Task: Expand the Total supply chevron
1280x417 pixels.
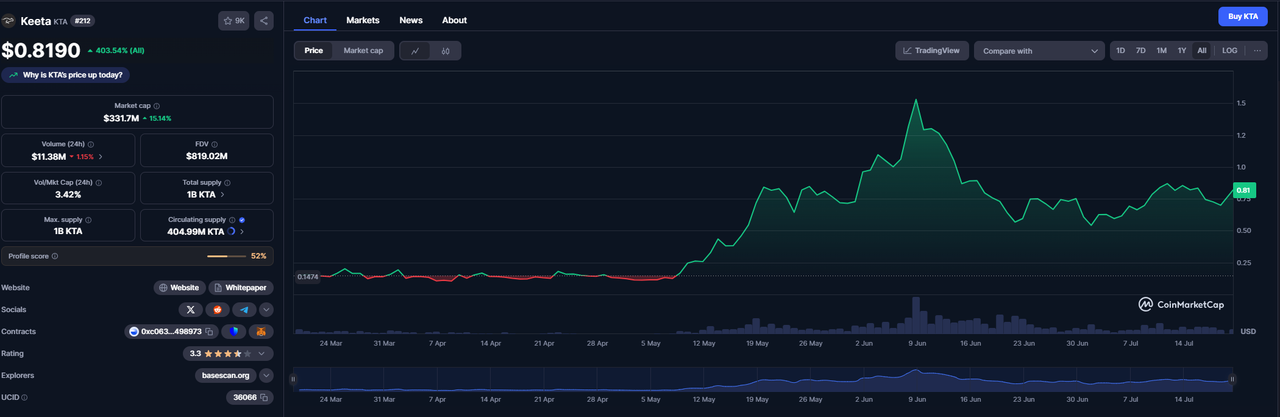Action: pyautogui.click(x=223, y=195)
